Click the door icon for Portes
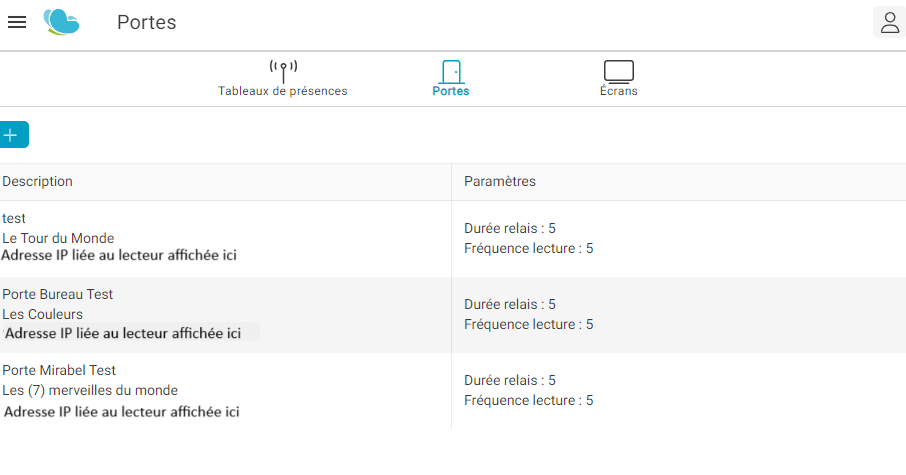 tap(451, 72)
